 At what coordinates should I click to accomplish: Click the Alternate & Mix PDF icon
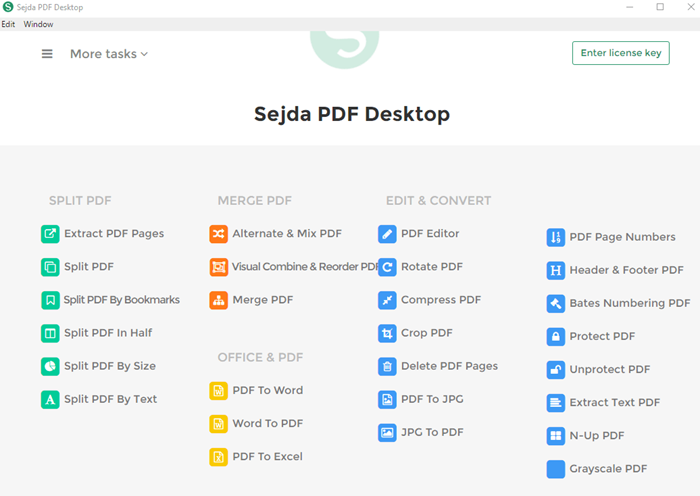(218, 234)
